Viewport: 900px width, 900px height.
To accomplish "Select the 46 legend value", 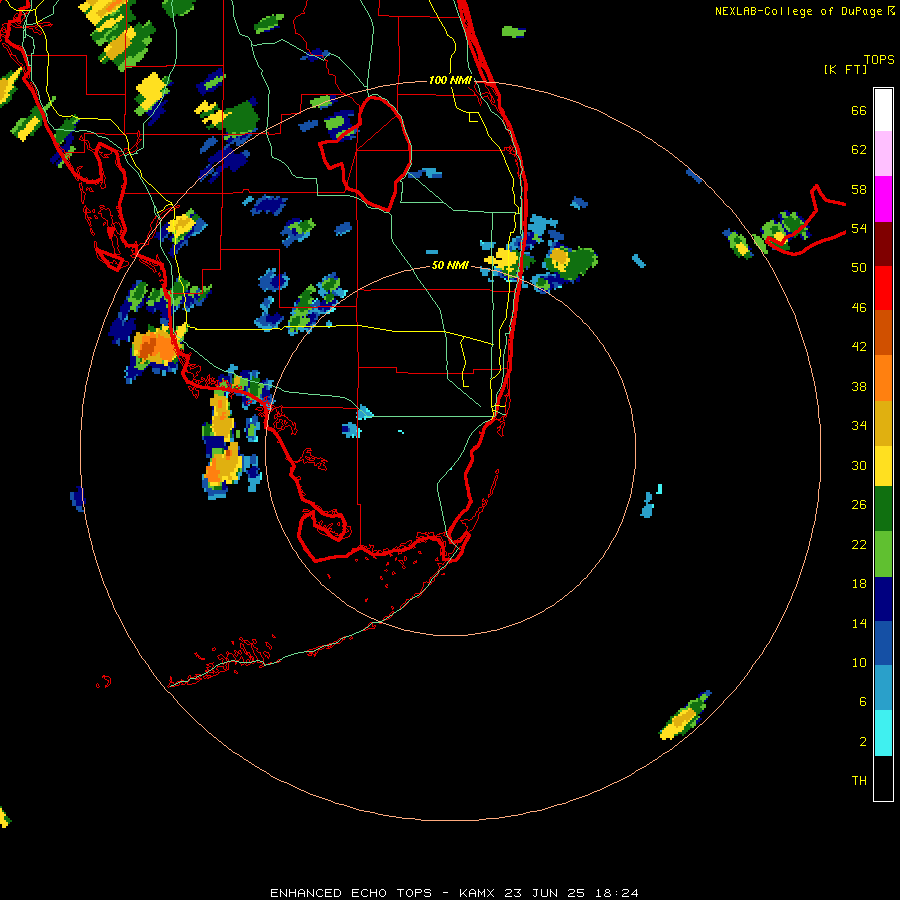I will 859,308.
